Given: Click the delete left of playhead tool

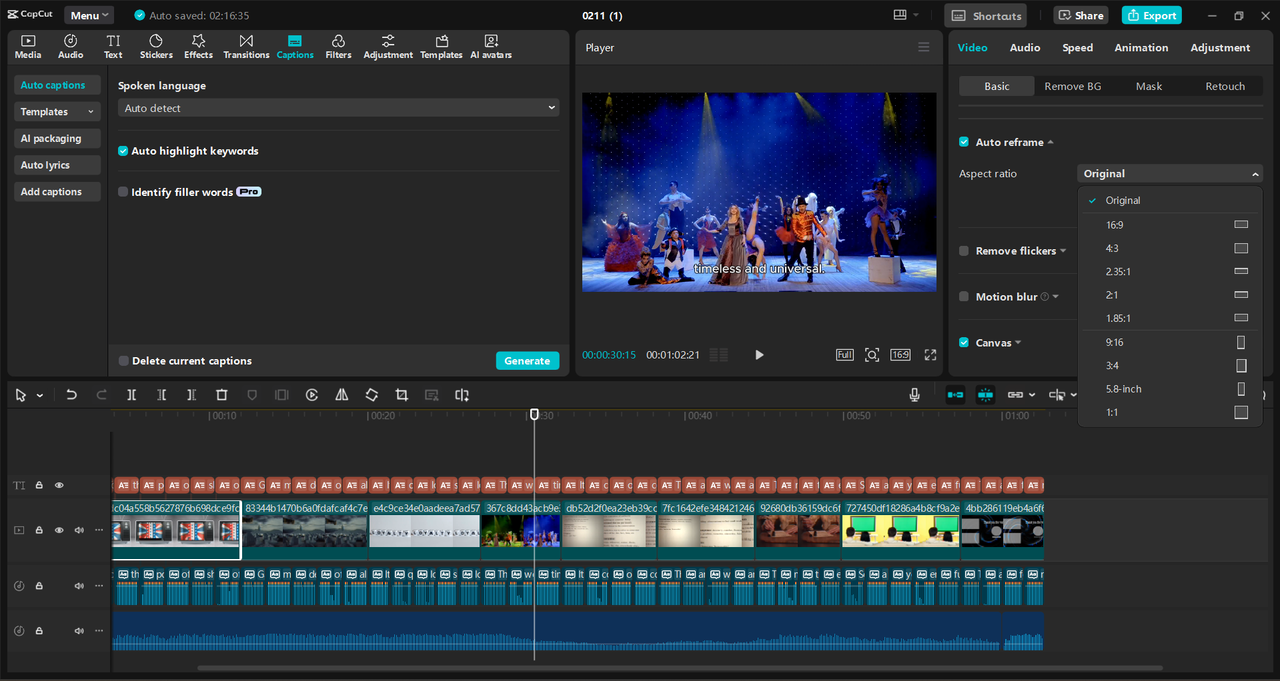Looking at the screenshot, I should click(161, 395).
